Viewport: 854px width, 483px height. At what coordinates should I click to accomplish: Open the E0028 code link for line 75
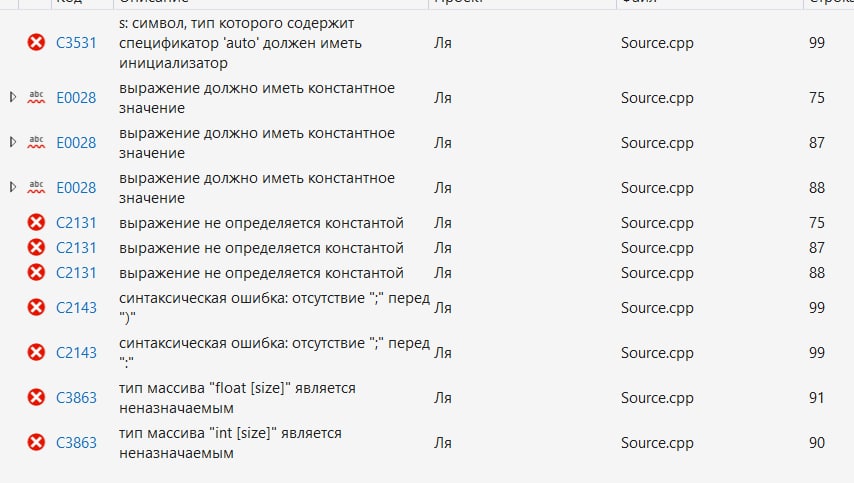coord(76,97)
